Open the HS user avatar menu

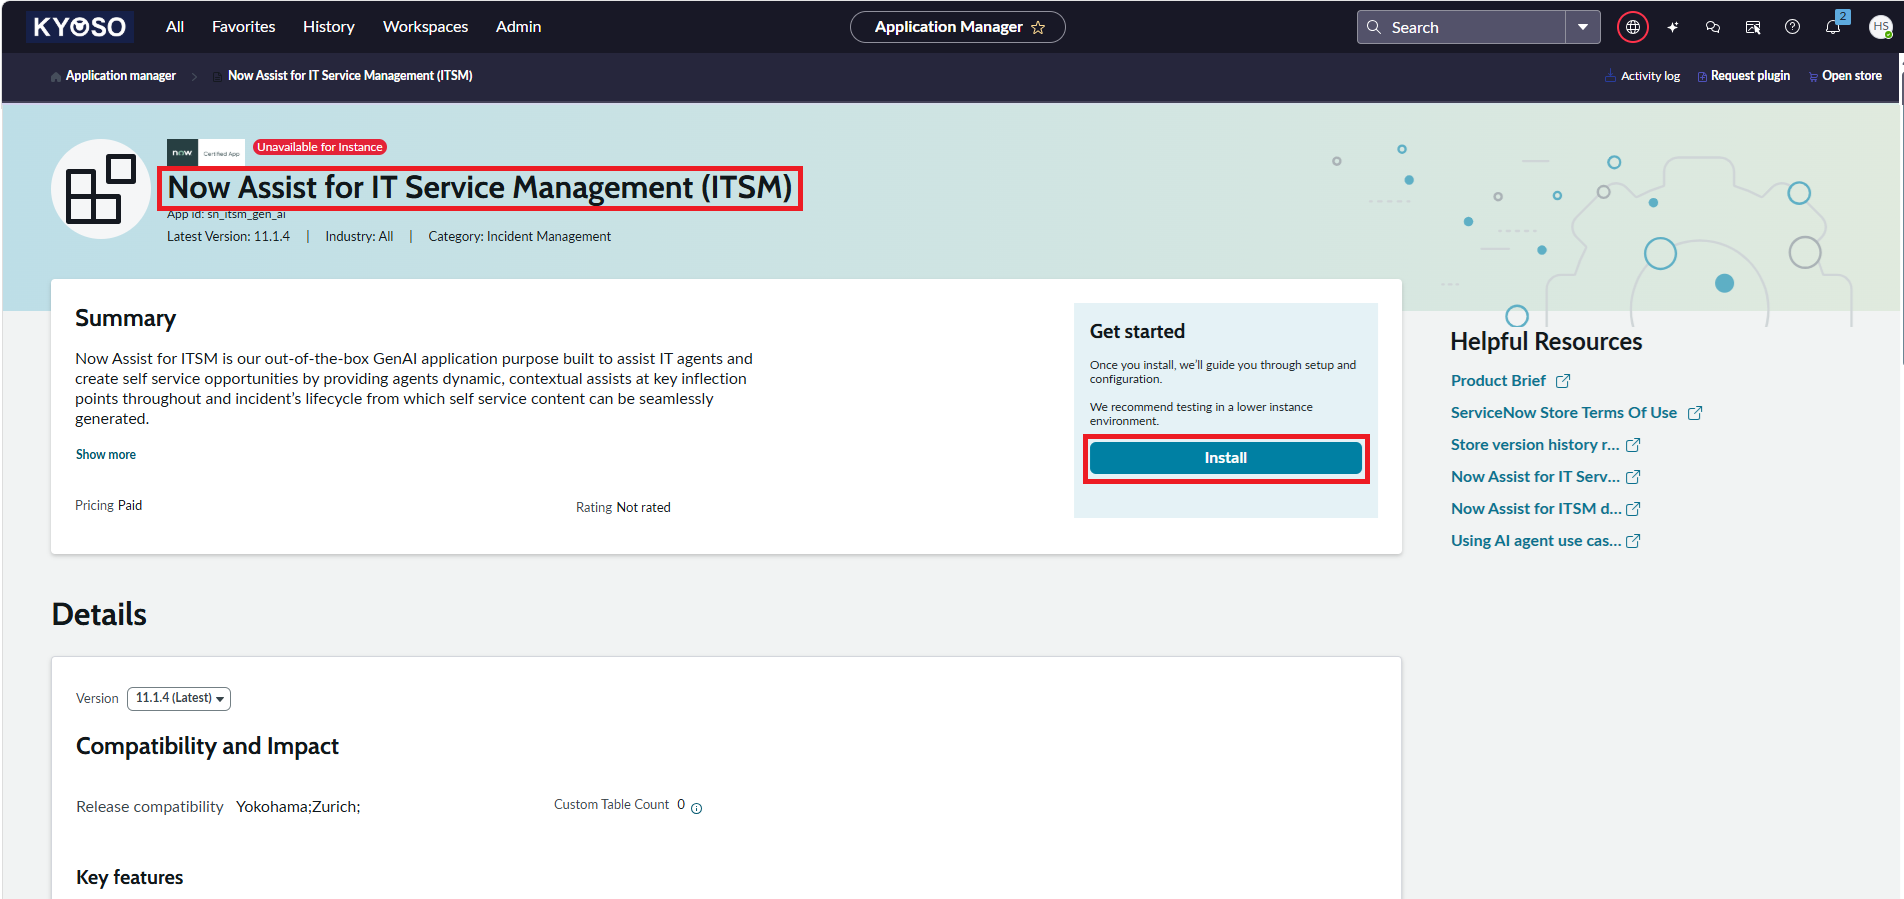coord(1880,27)
